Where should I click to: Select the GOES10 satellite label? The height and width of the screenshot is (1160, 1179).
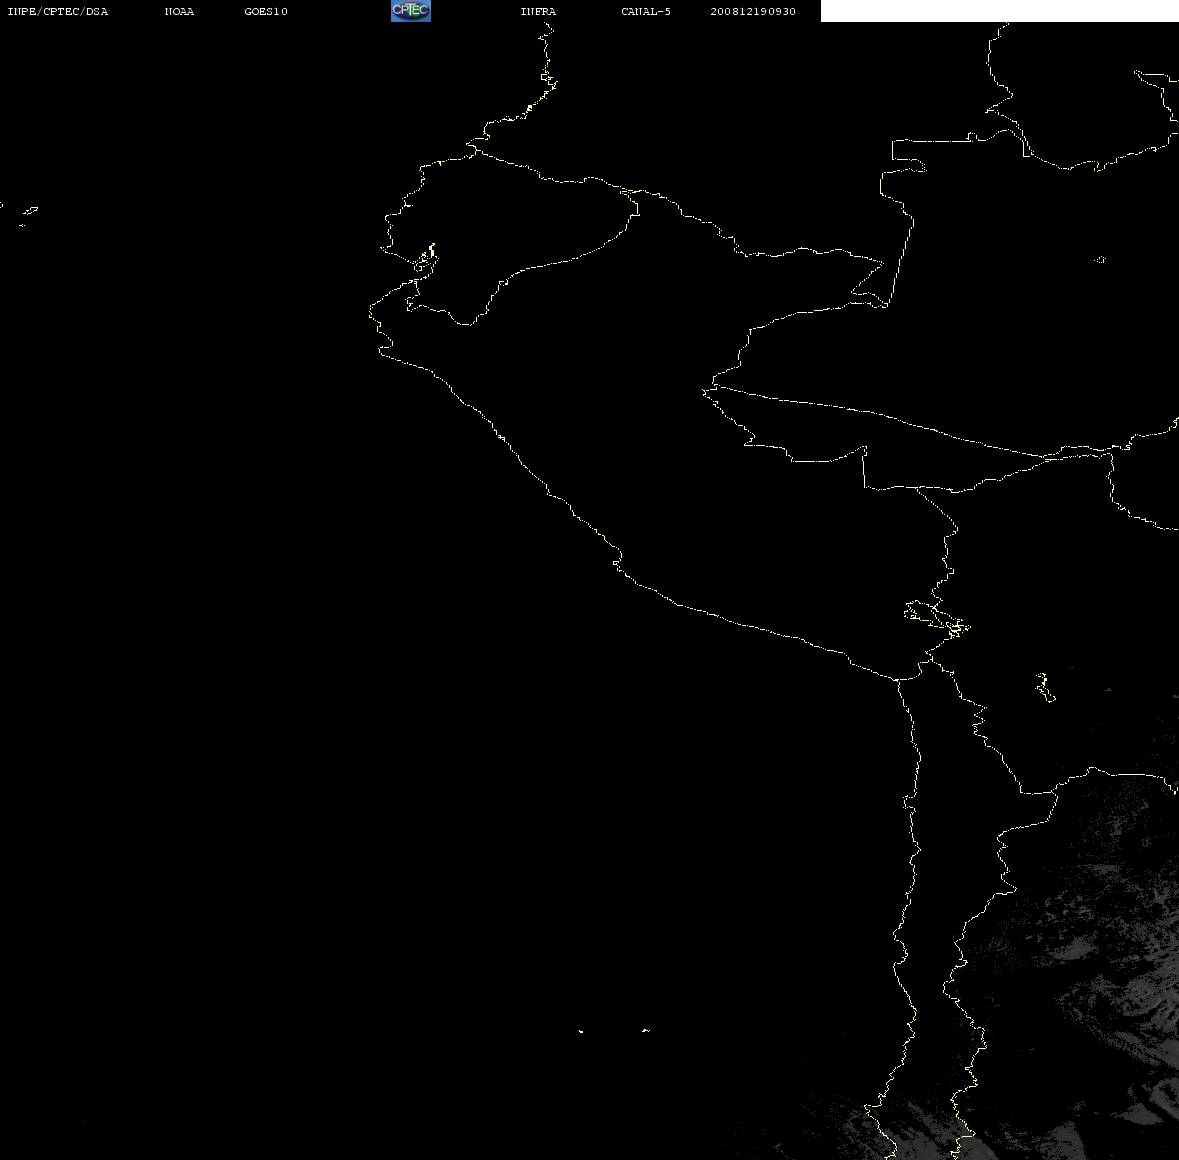[266, 11]
